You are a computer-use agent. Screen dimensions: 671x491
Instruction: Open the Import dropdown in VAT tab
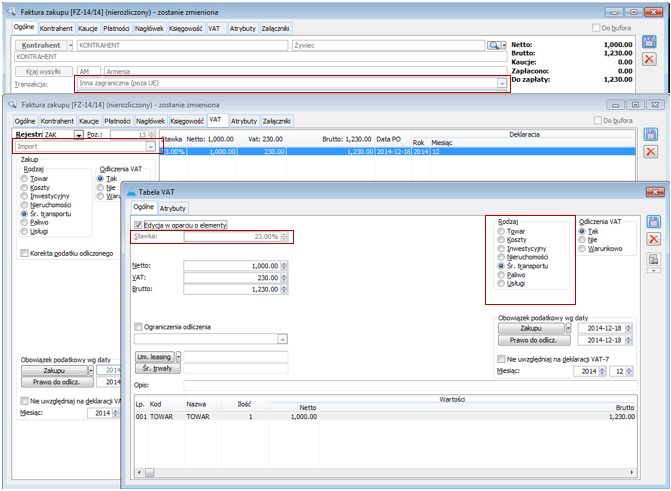click(151, 146)
